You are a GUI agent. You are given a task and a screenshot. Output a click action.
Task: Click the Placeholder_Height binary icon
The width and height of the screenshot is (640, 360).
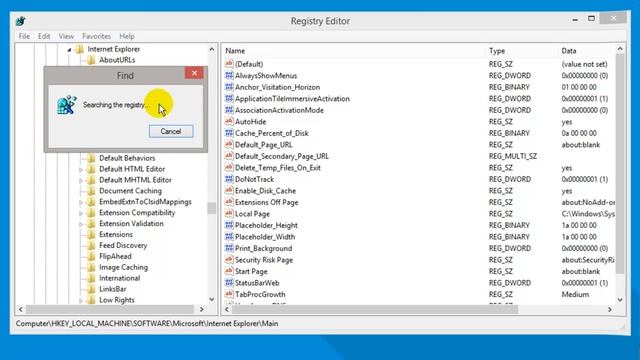click(229, 225)
